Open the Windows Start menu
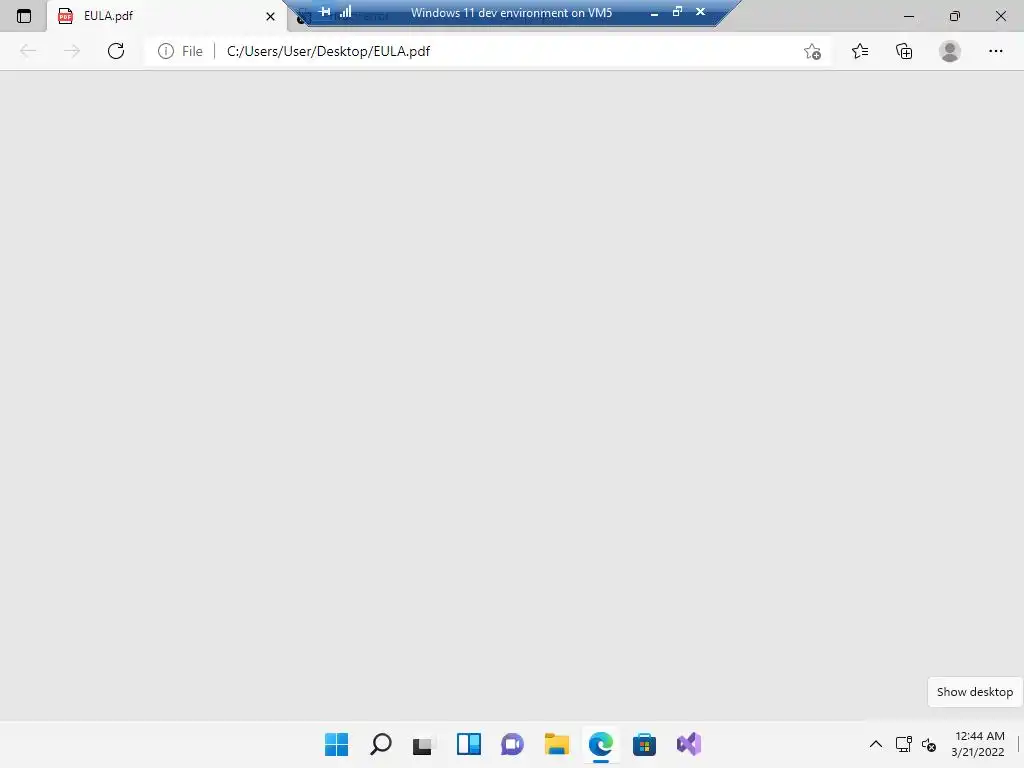 (x=337, y=744)
